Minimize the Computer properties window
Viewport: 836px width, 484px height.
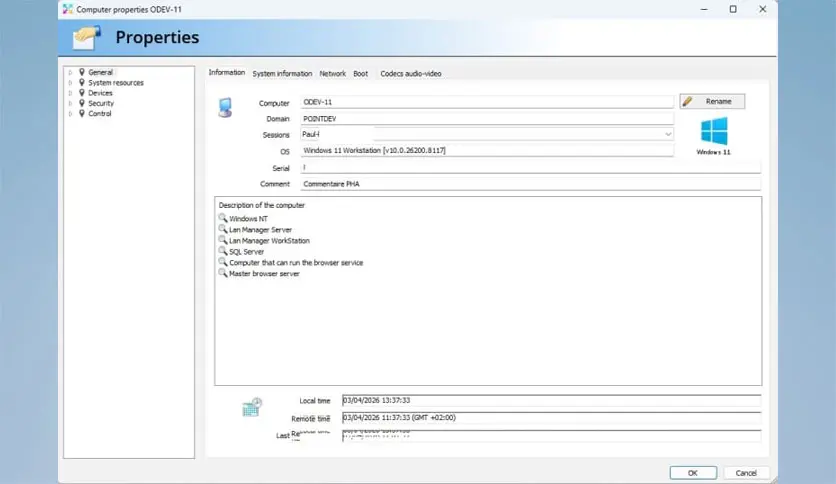tap(704, 9)
